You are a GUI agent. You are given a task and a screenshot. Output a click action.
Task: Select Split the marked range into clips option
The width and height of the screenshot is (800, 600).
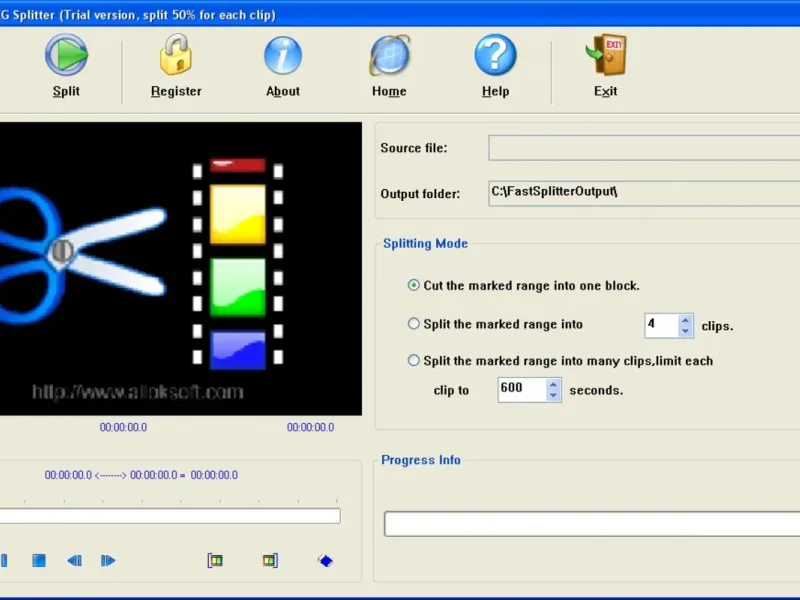[414, 323]
